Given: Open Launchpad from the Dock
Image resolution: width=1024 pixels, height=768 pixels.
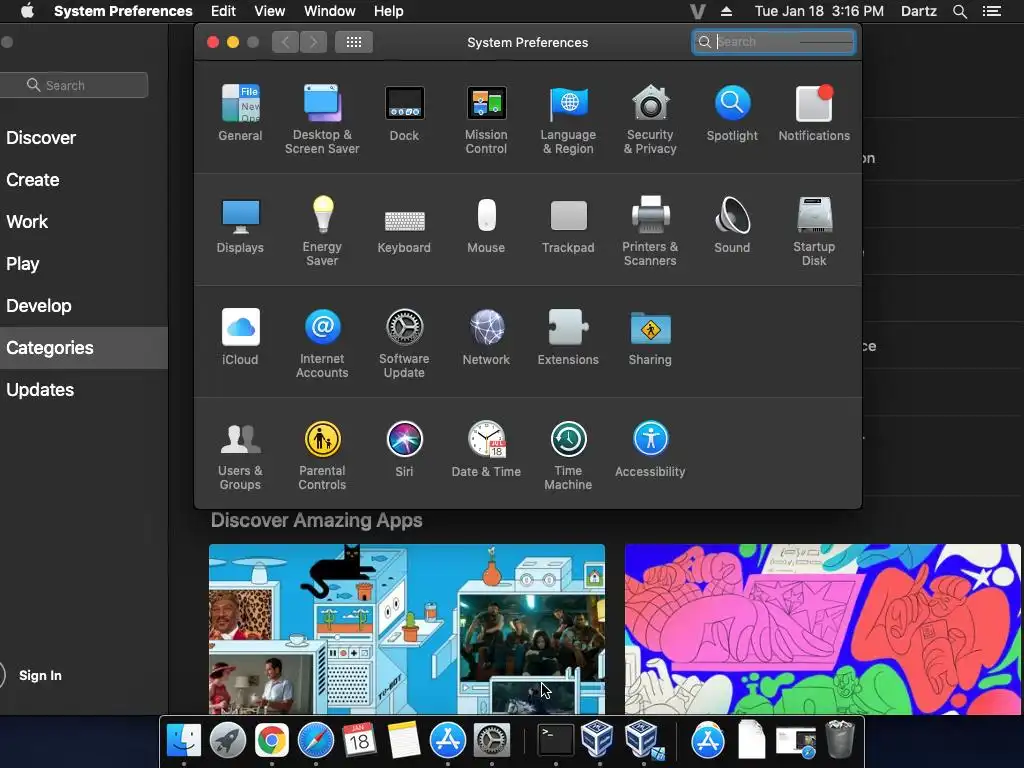Looking at the screenshot, I should [x=228, y=741].
